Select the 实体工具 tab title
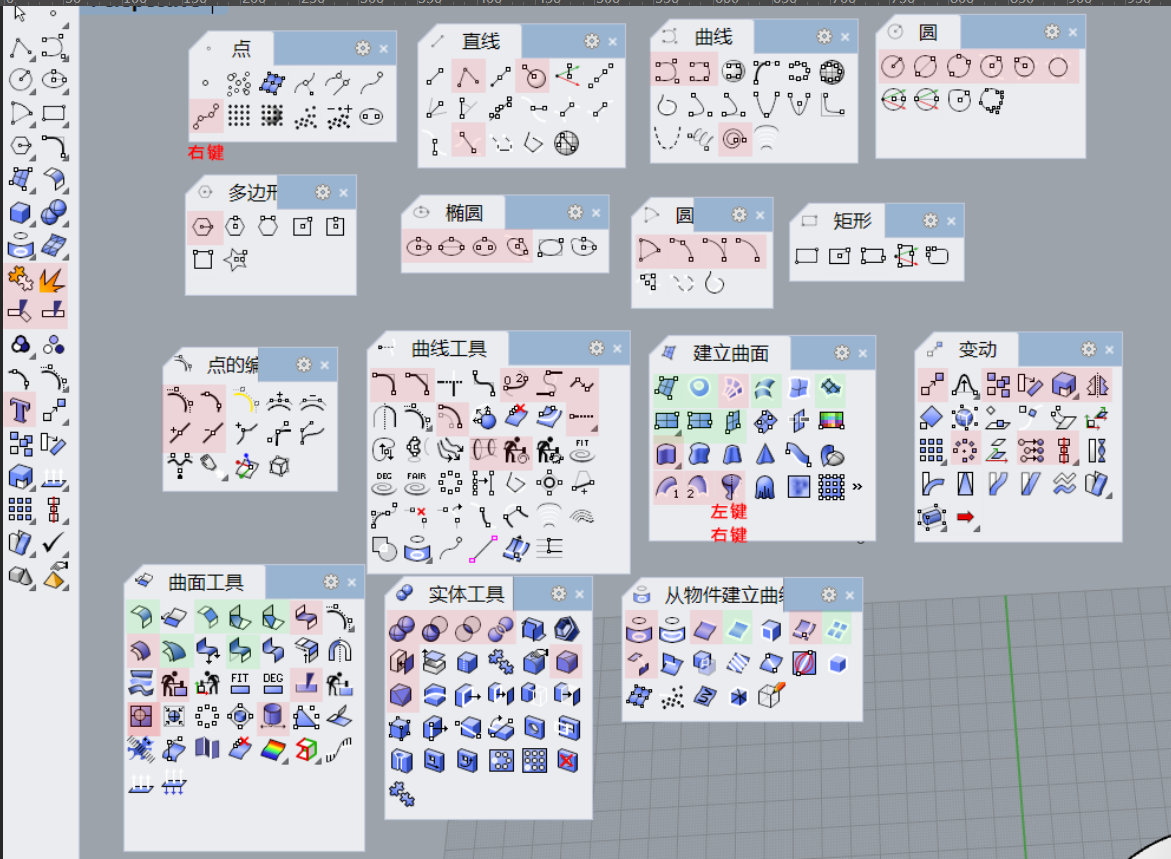This screenshot has width=1171, height=859. [466, 595]
